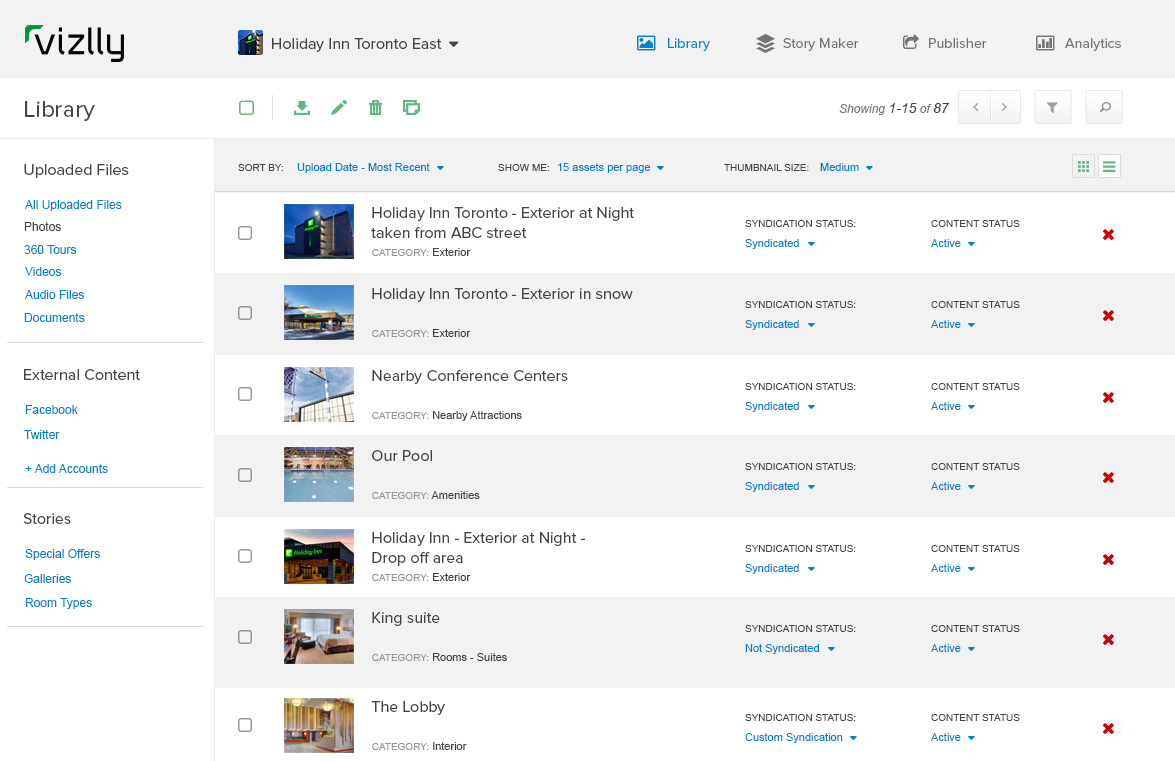Open Twitter external content
Screen dimensions: 1175x761
[x=41, y=434]
